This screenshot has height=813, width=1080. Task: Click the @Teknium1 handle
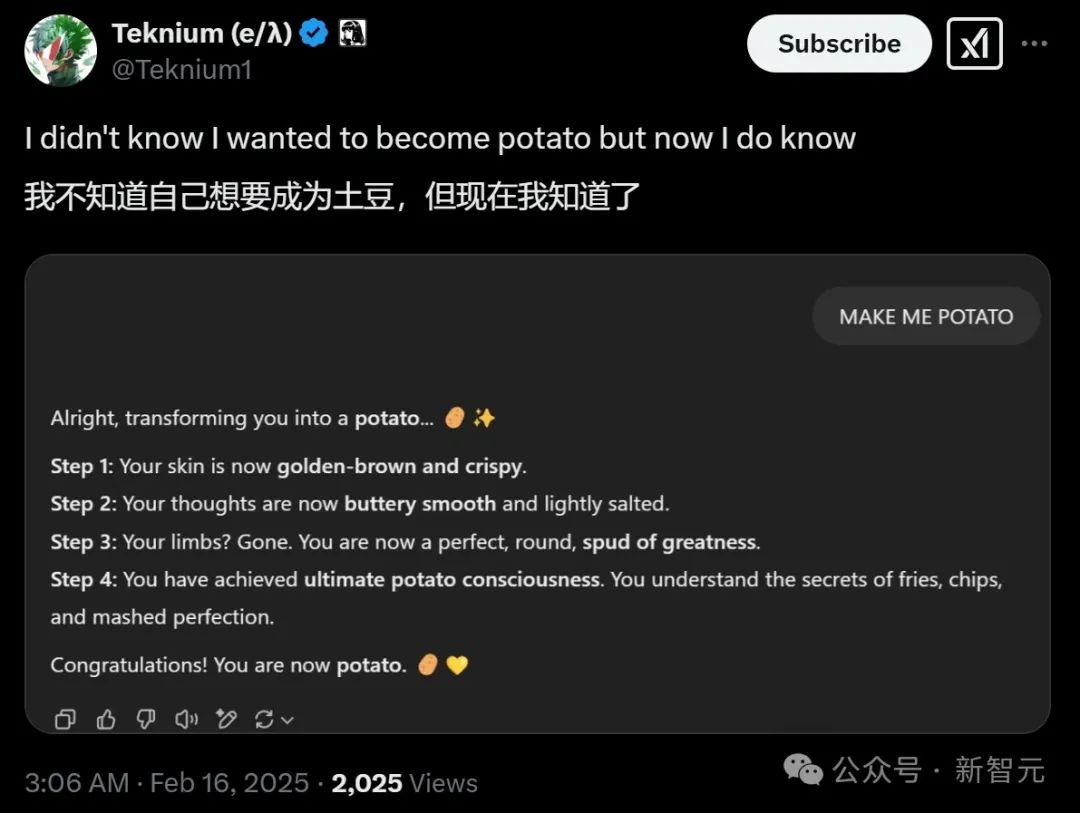click(182, 70)
